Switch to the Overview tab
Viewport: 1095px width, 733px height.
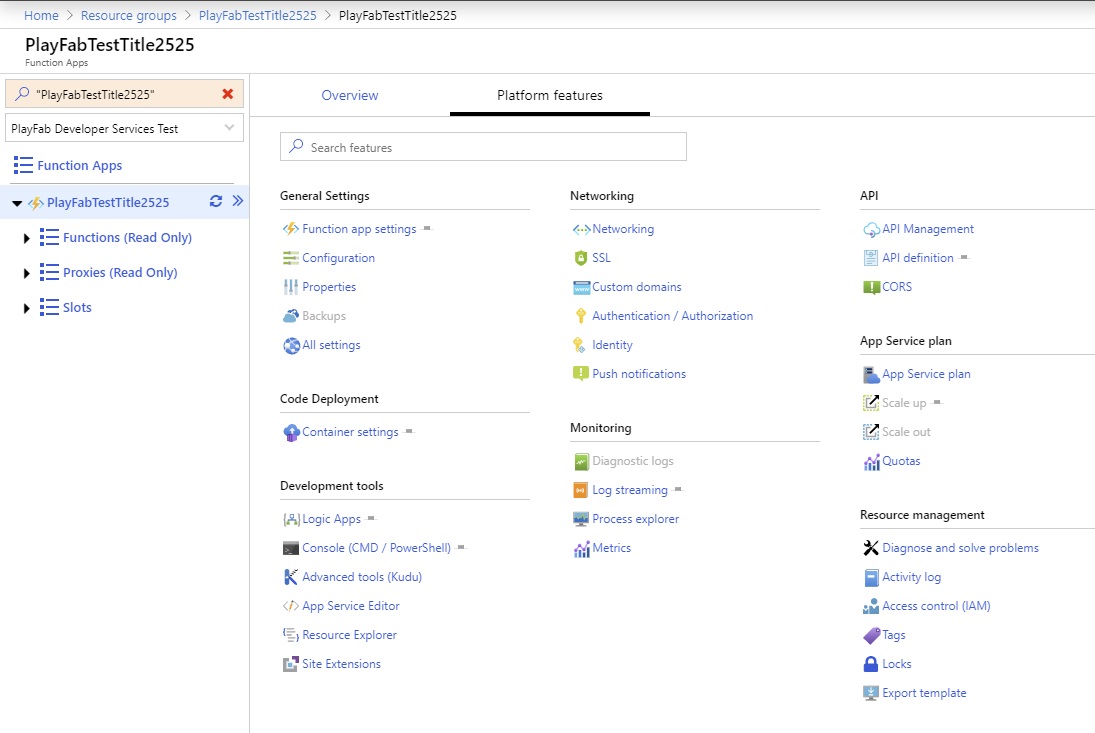click(x=349, y=94)
